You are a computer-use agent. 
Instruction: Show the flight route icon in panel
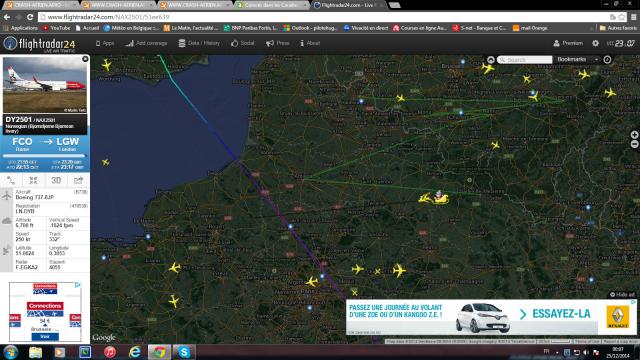[x=11, y=180]
